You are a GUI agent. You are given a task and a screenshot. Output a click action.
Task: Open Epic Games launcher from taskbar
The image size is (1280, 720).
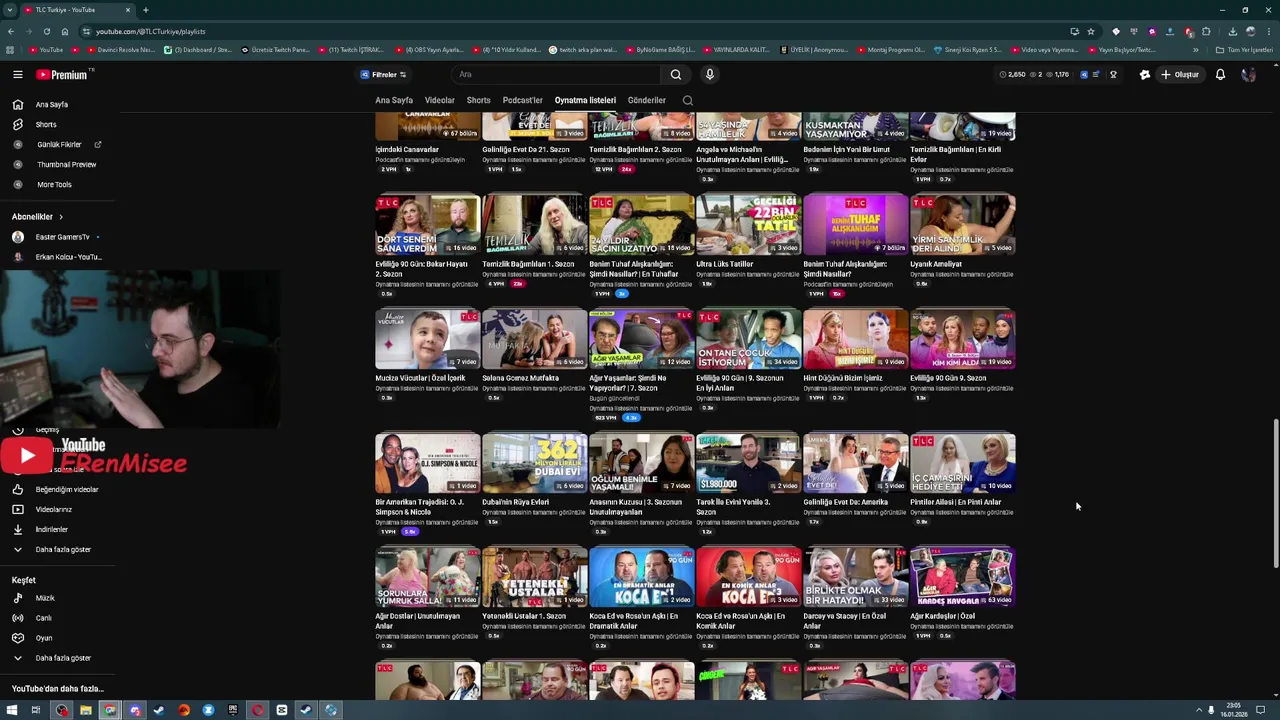pos(233,710)
